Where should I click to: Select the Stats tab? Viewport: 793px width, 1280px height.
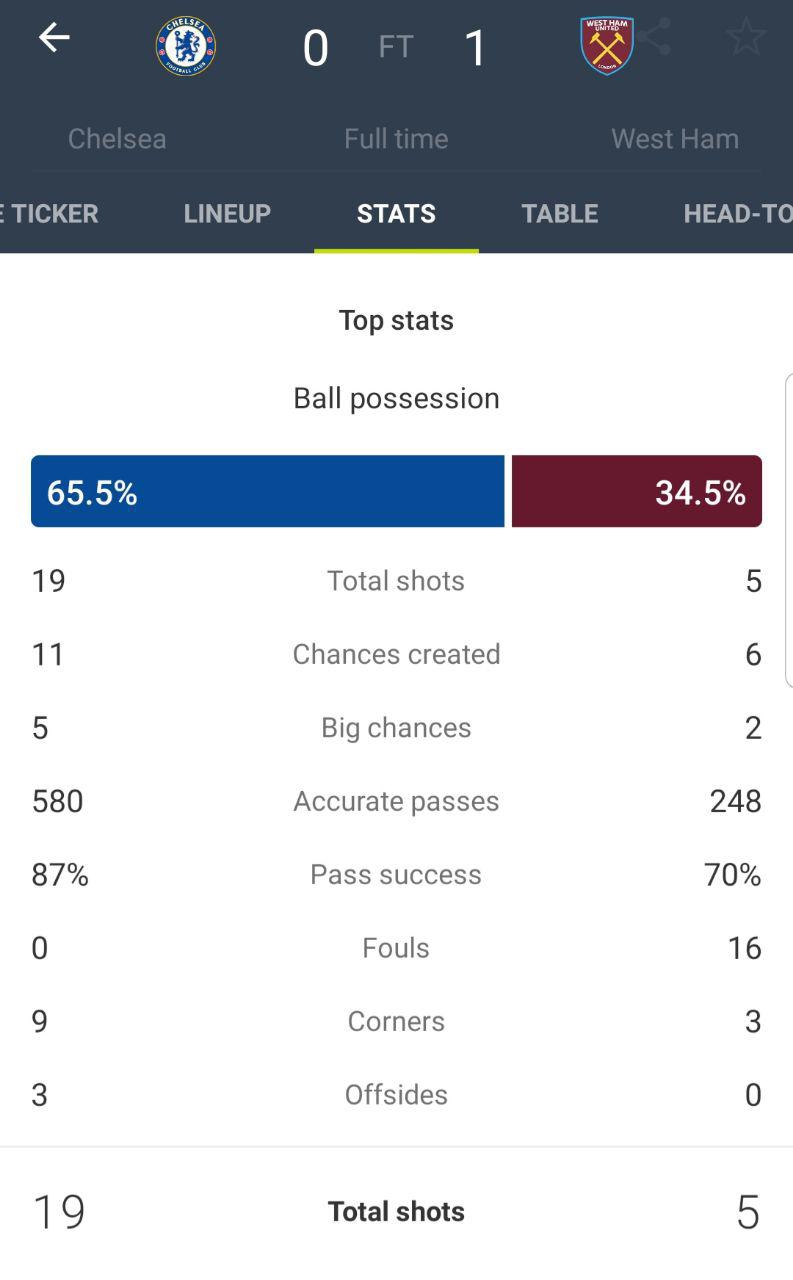tap(396, 213)
